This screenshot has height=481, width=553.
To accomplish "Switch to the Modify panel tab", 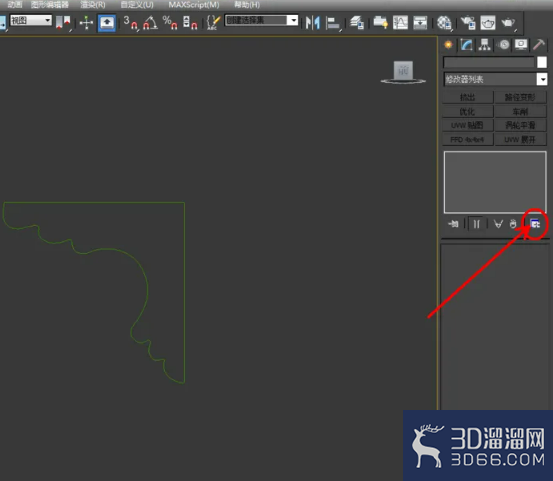I will 467,45.
